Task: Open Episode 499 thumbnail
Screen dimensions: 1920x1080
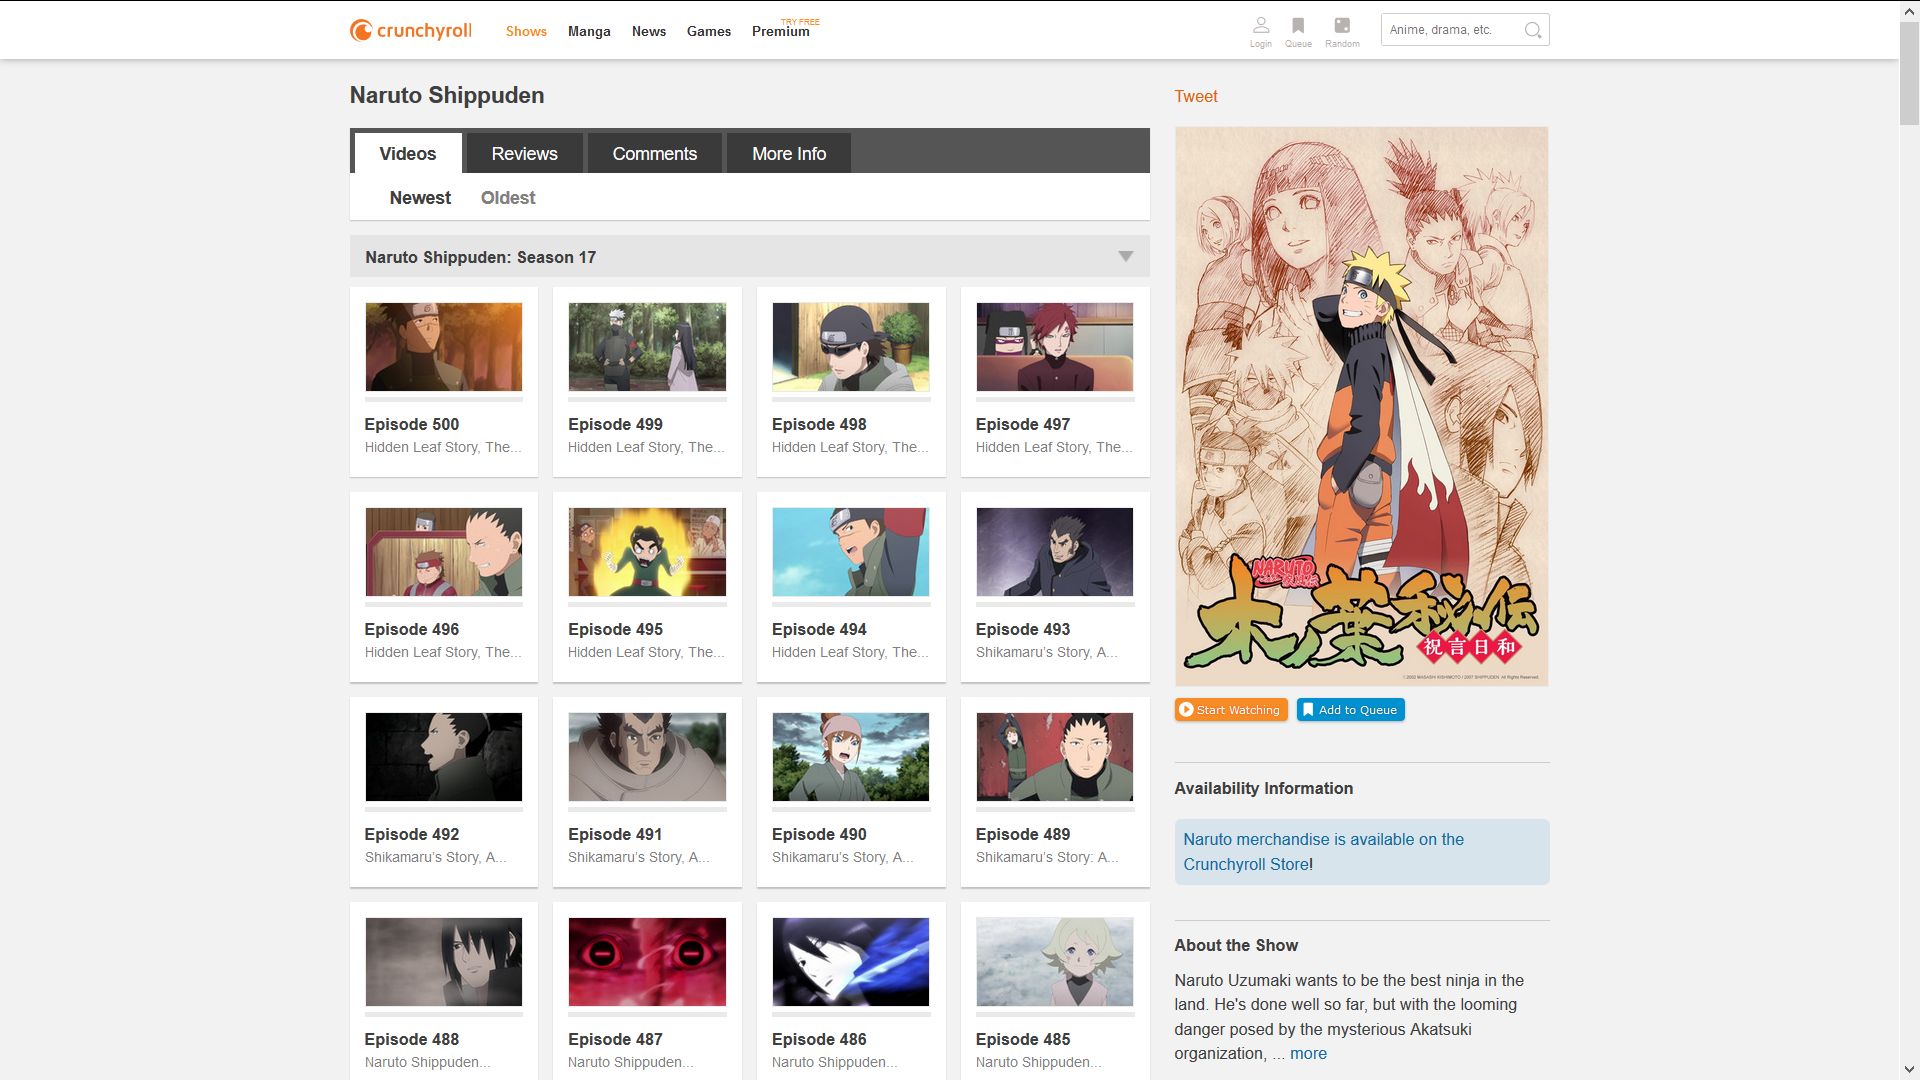Action: click(x=647, y=347)
